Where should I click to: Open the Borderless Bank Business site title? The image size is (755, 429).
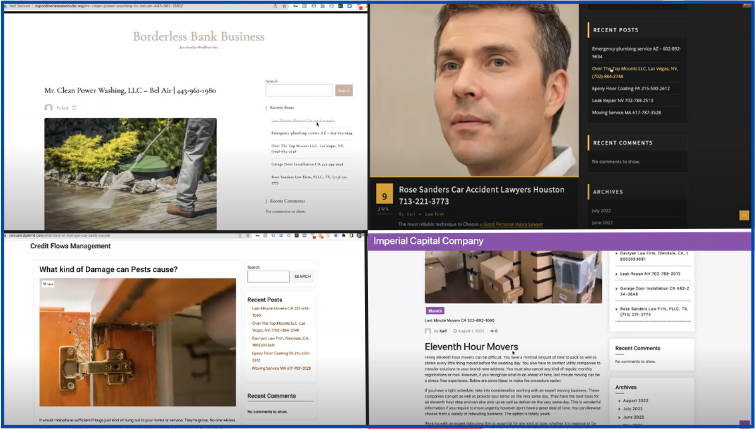(198, 37)
